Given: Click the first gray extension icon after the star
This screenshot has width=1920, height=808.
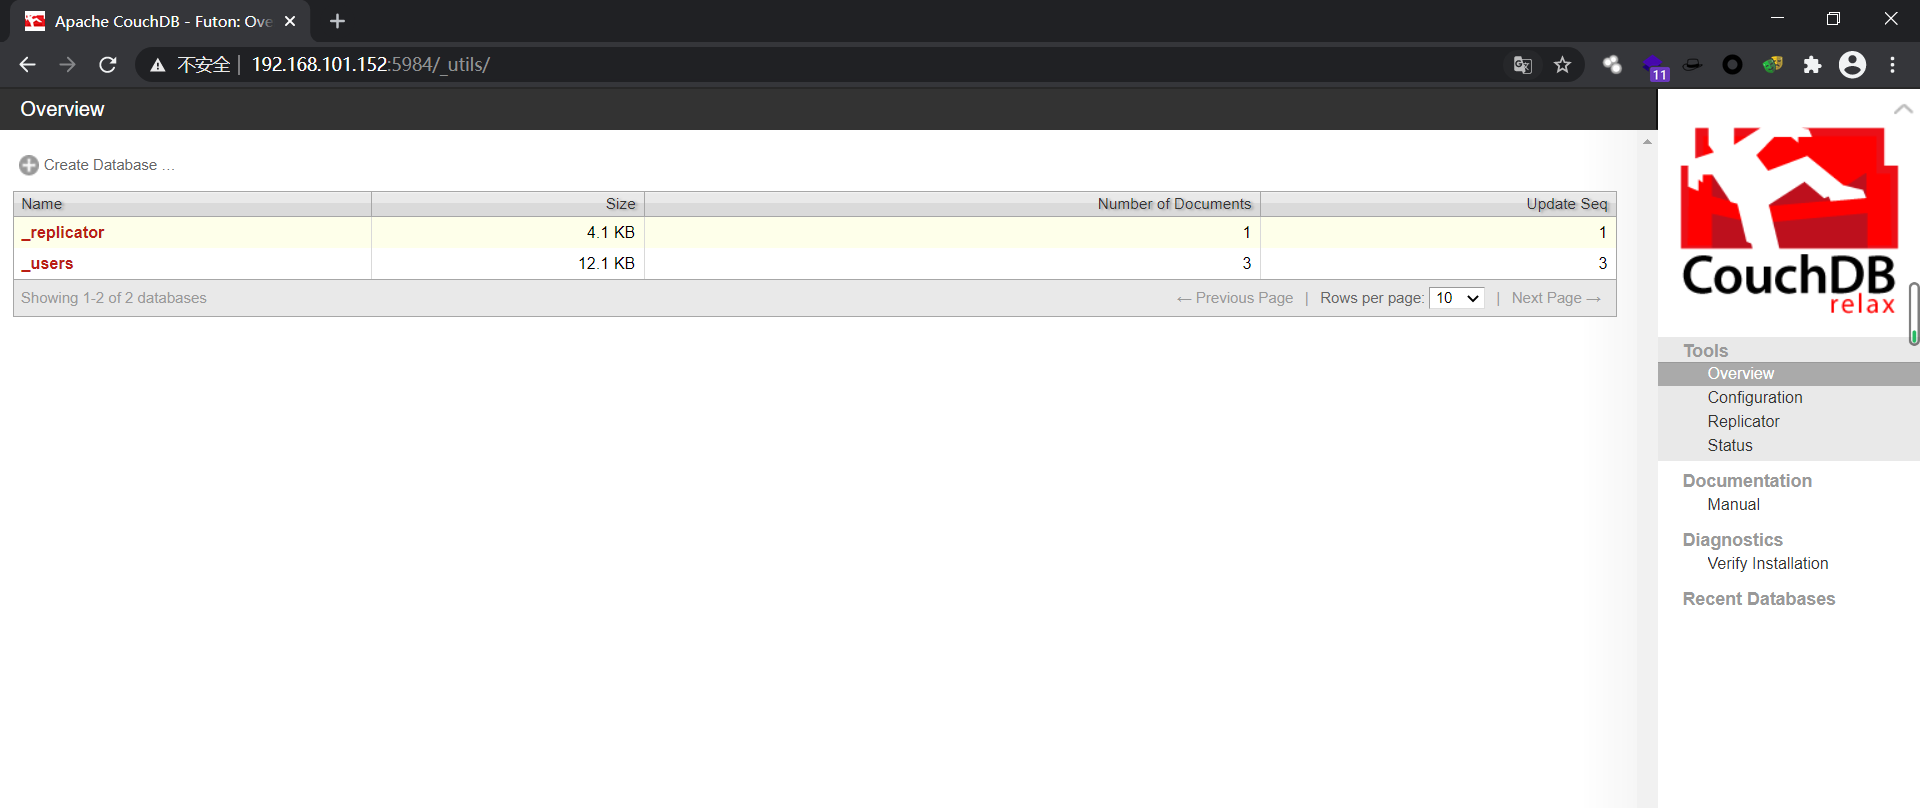Looking at the screenshot, I should pos(1612,65).
